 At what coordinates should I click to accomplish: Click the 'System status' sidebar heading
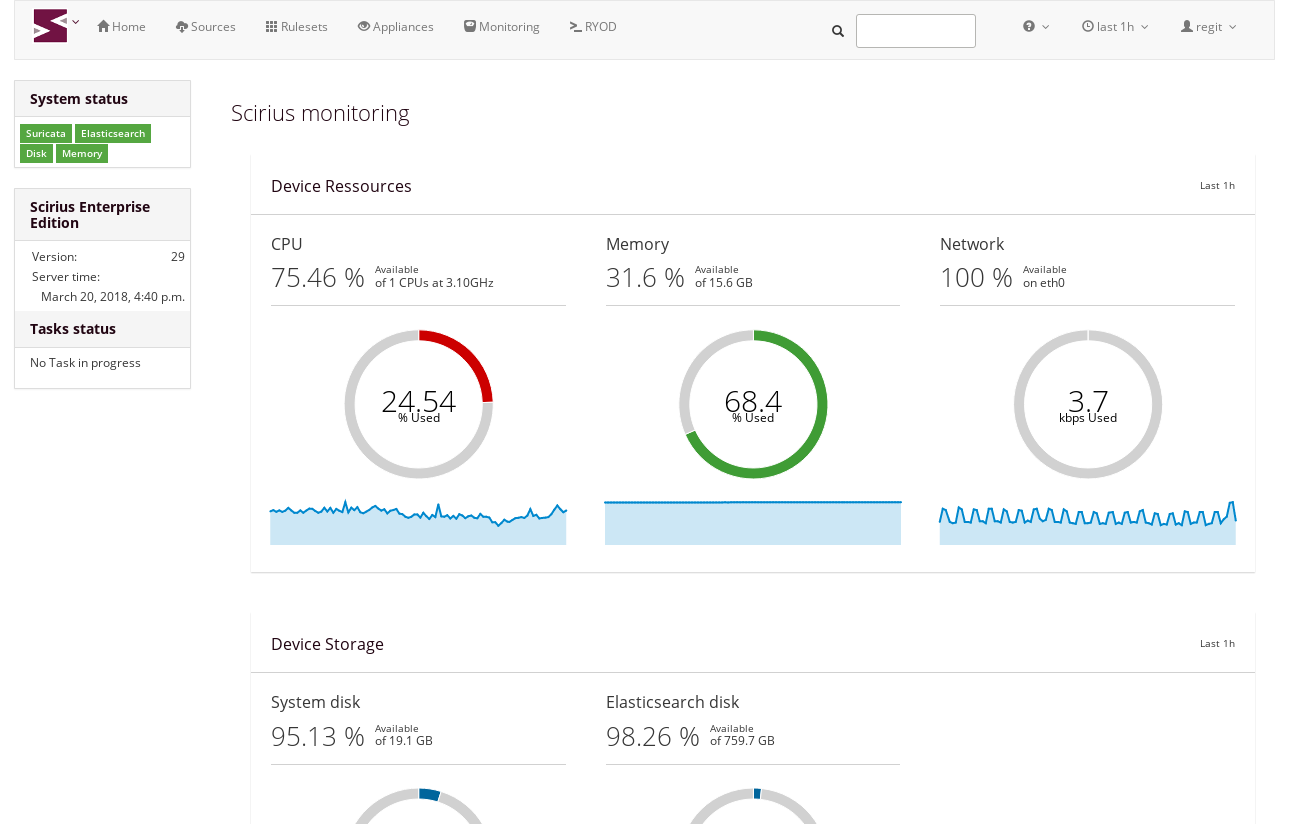point(79,99)
